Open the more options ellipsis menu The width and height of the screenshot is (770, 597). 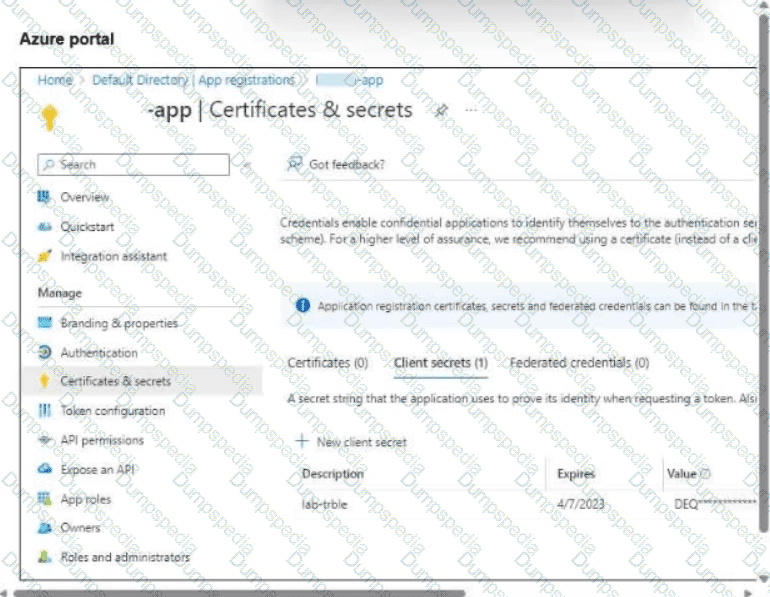[470, 110]
